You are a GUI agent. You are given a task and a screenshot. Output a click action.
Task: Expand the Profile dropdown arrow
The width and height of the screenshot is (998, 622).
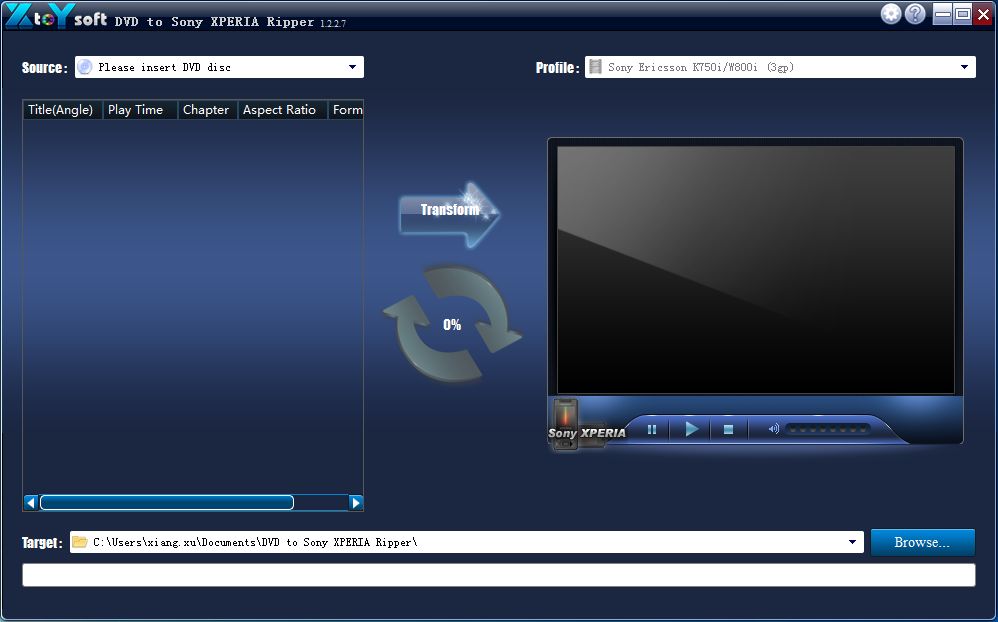[964, 67]
